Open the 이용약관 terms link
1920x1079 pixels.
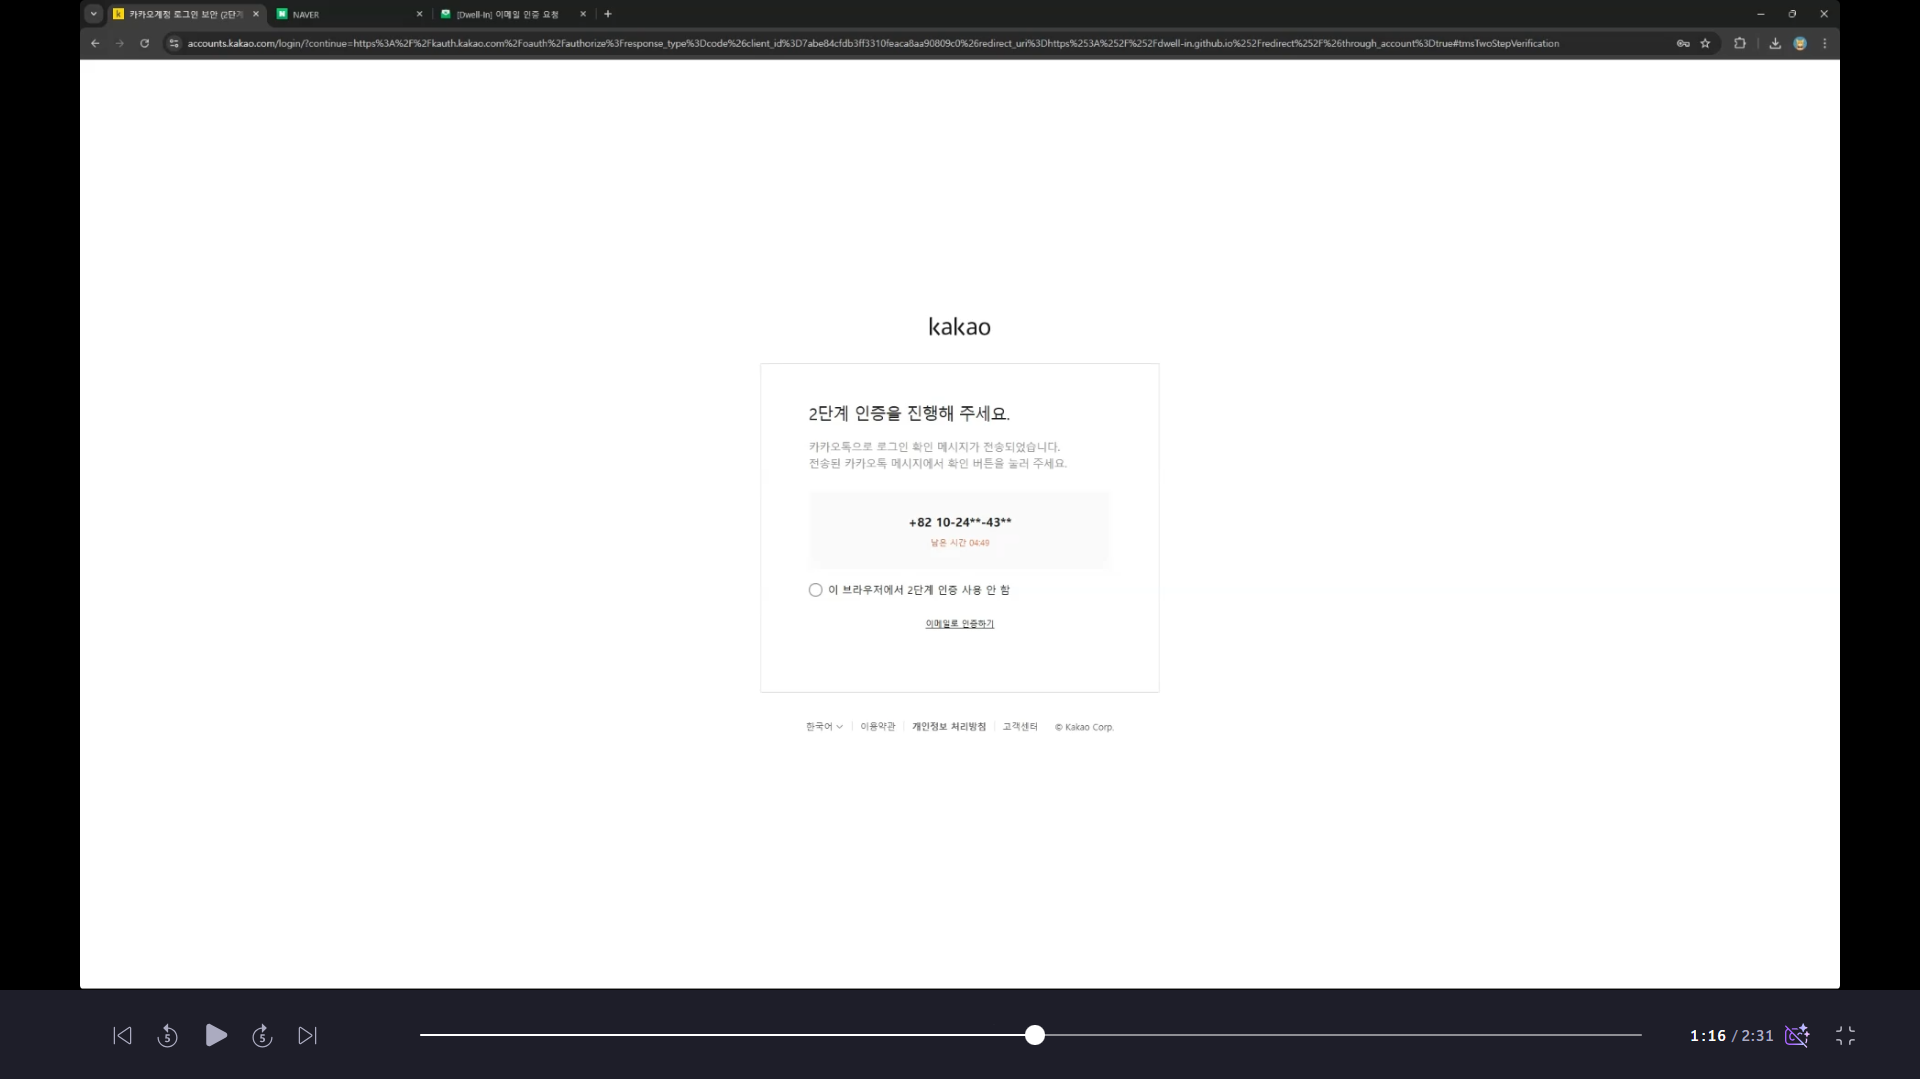click(x=877, y=727)
